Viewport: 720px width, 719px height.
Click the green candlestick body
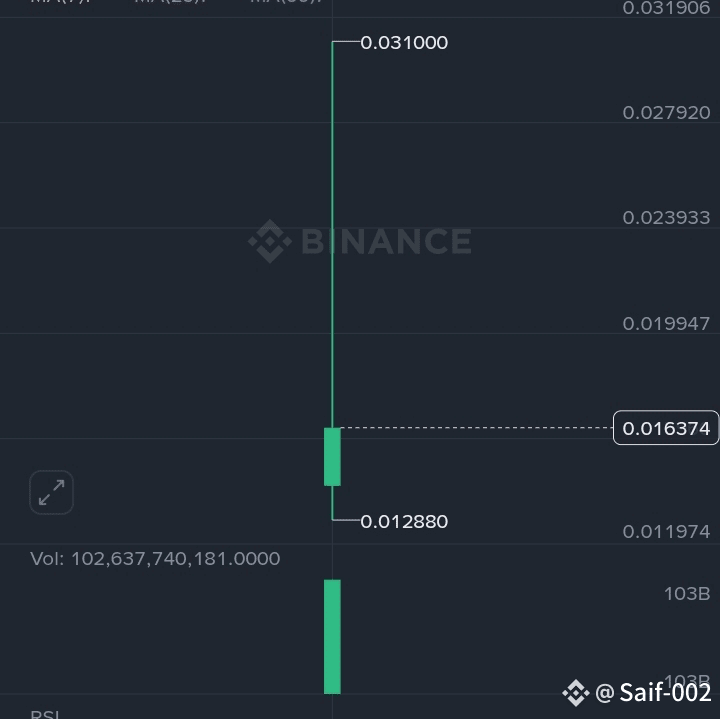point(332,457)
